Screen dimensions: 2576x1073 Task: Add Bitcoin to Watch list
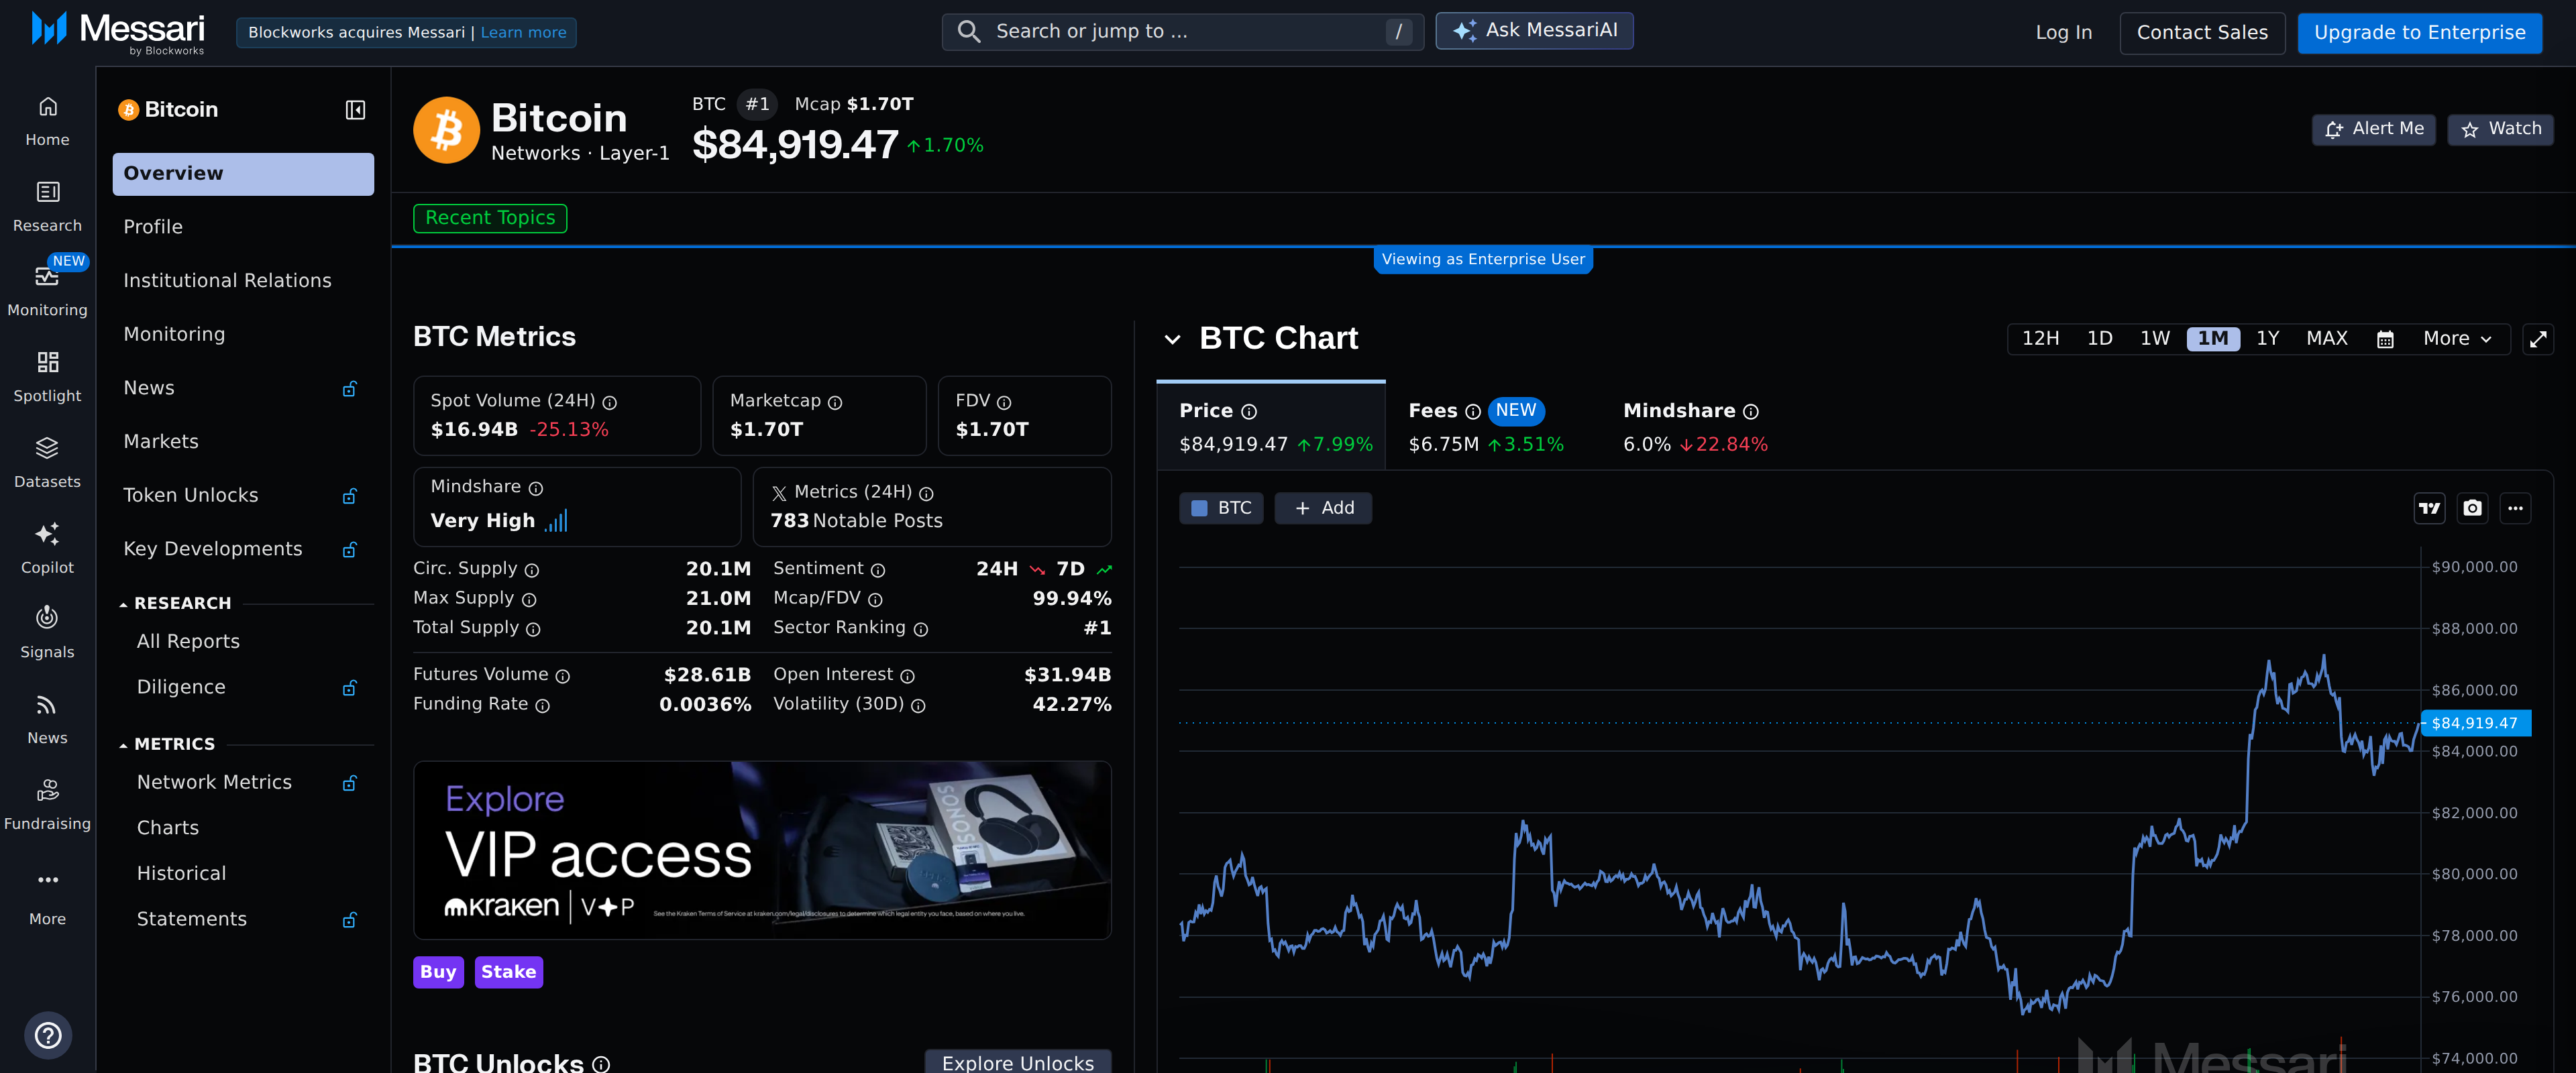tap(2500, 129)
